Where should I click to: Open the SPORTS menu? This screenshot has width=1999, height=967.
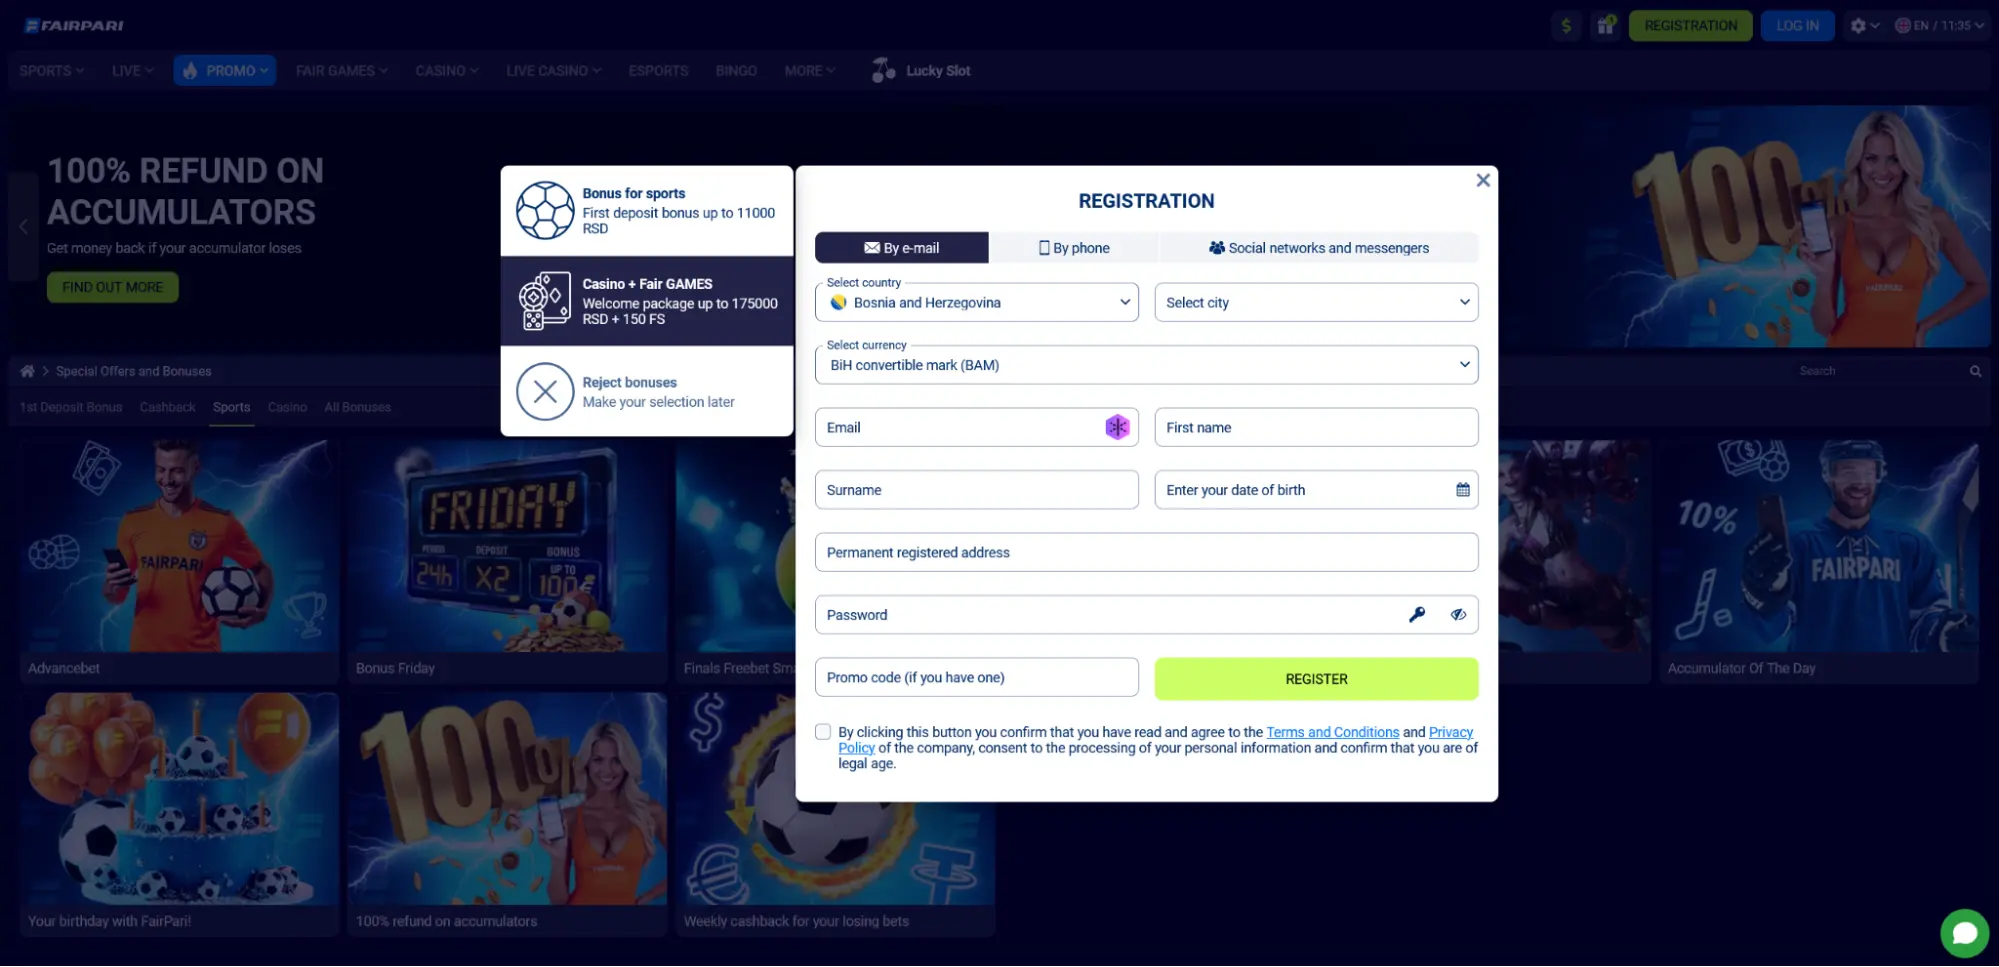click(51, 71)
